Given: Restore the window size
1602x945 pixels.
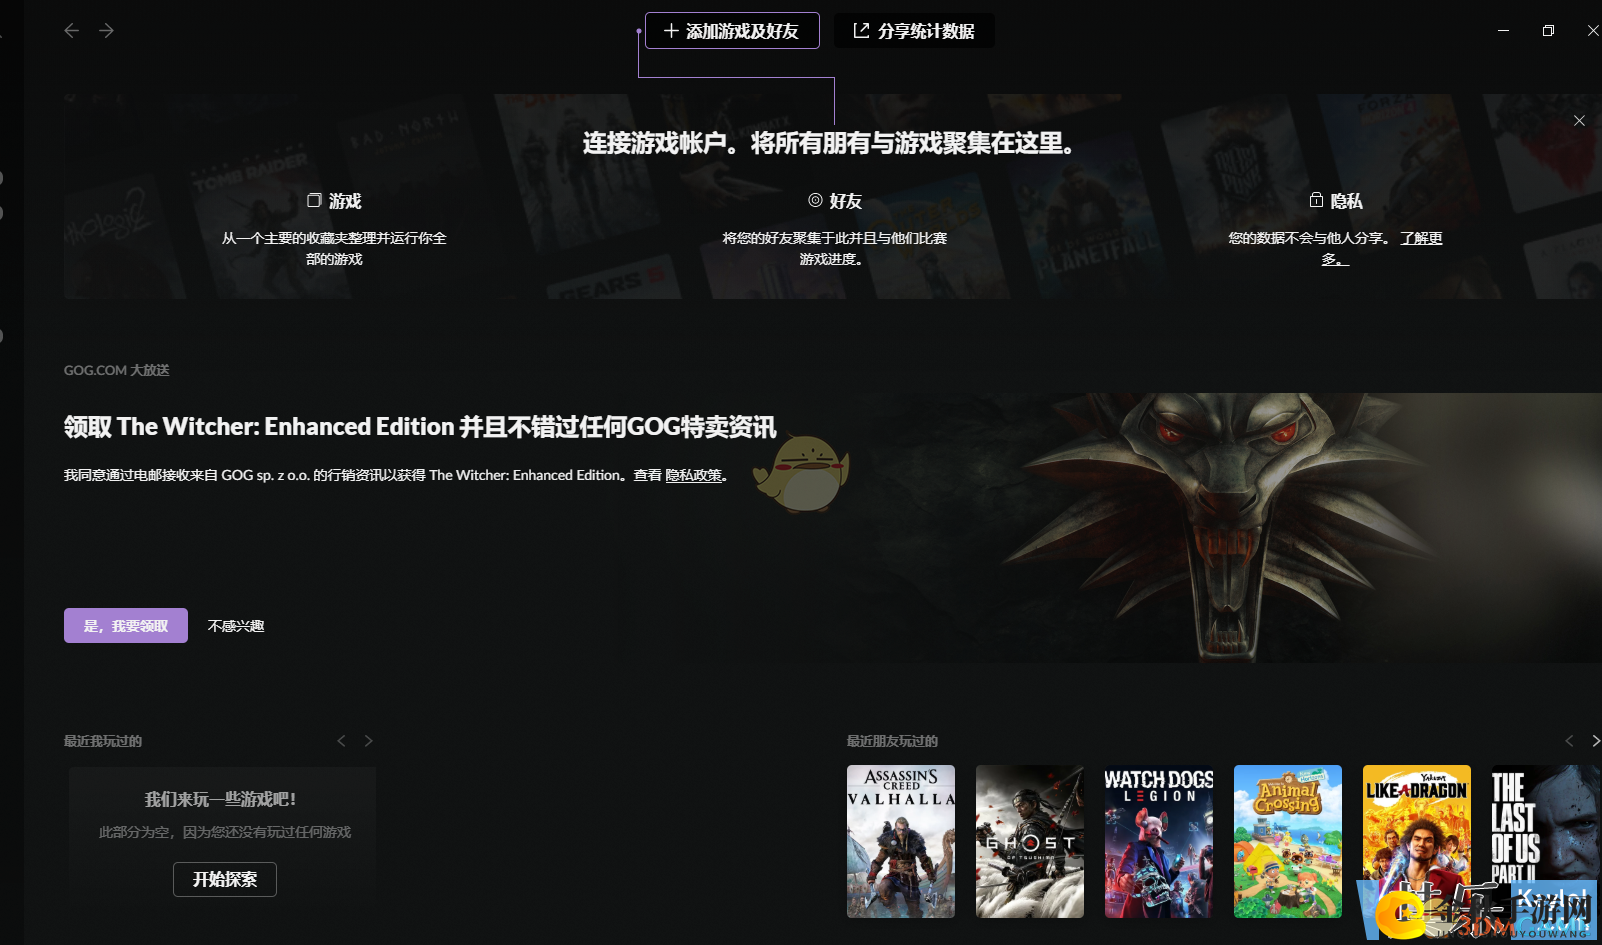Looking at the screenshot, I should pos(1548,31).
